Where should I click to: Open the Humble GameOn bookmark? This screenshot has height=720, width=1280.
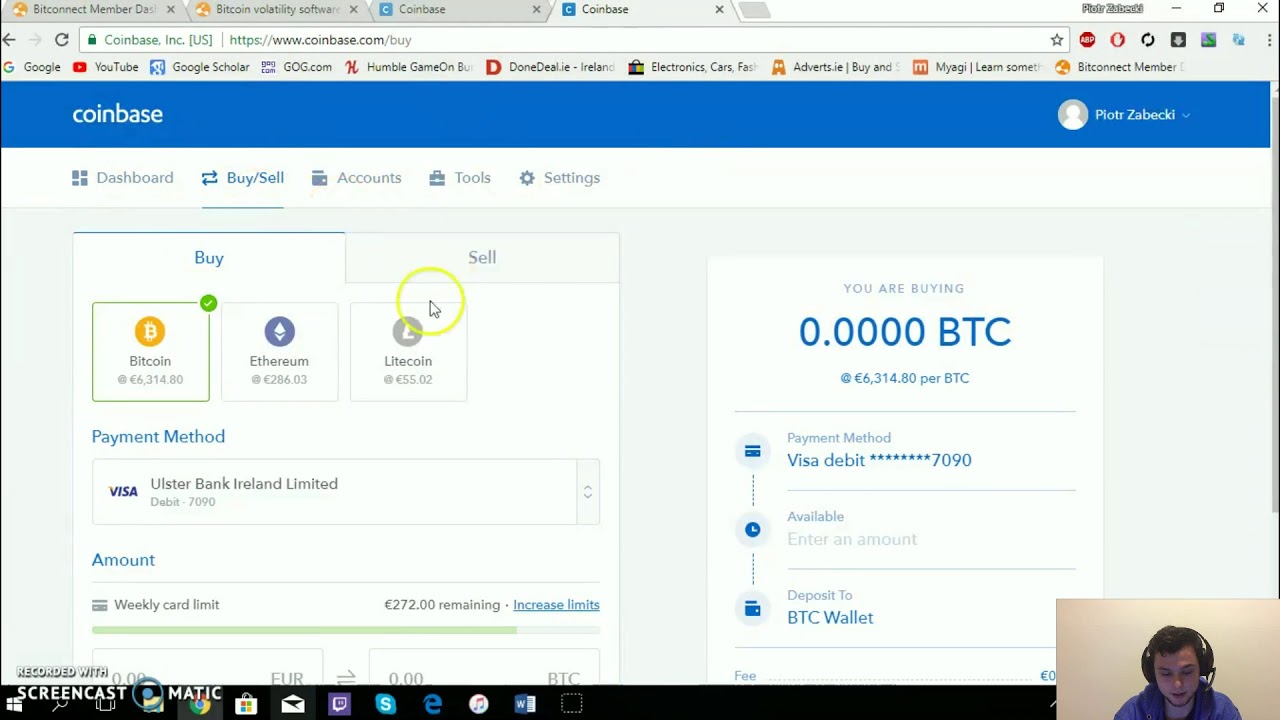[408, 67]
